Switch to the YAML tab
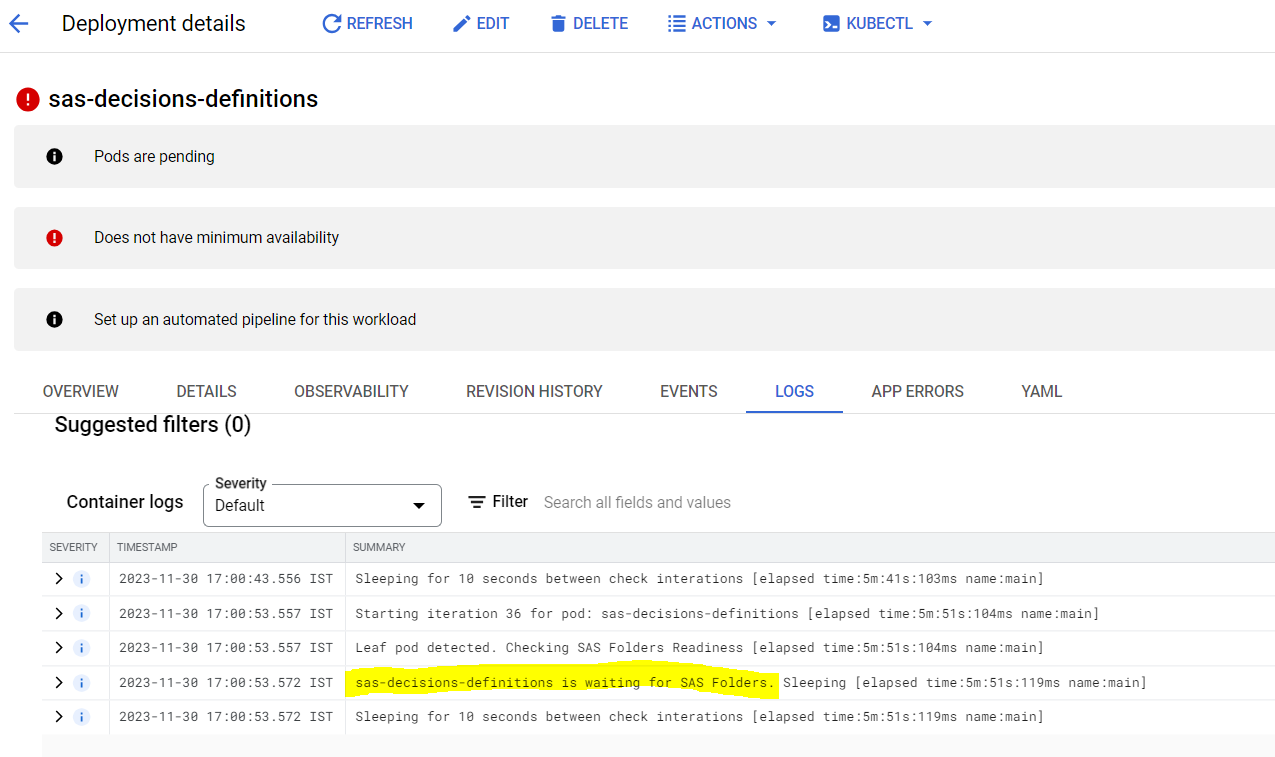 pyautogui.click(x=1041, y=391)
